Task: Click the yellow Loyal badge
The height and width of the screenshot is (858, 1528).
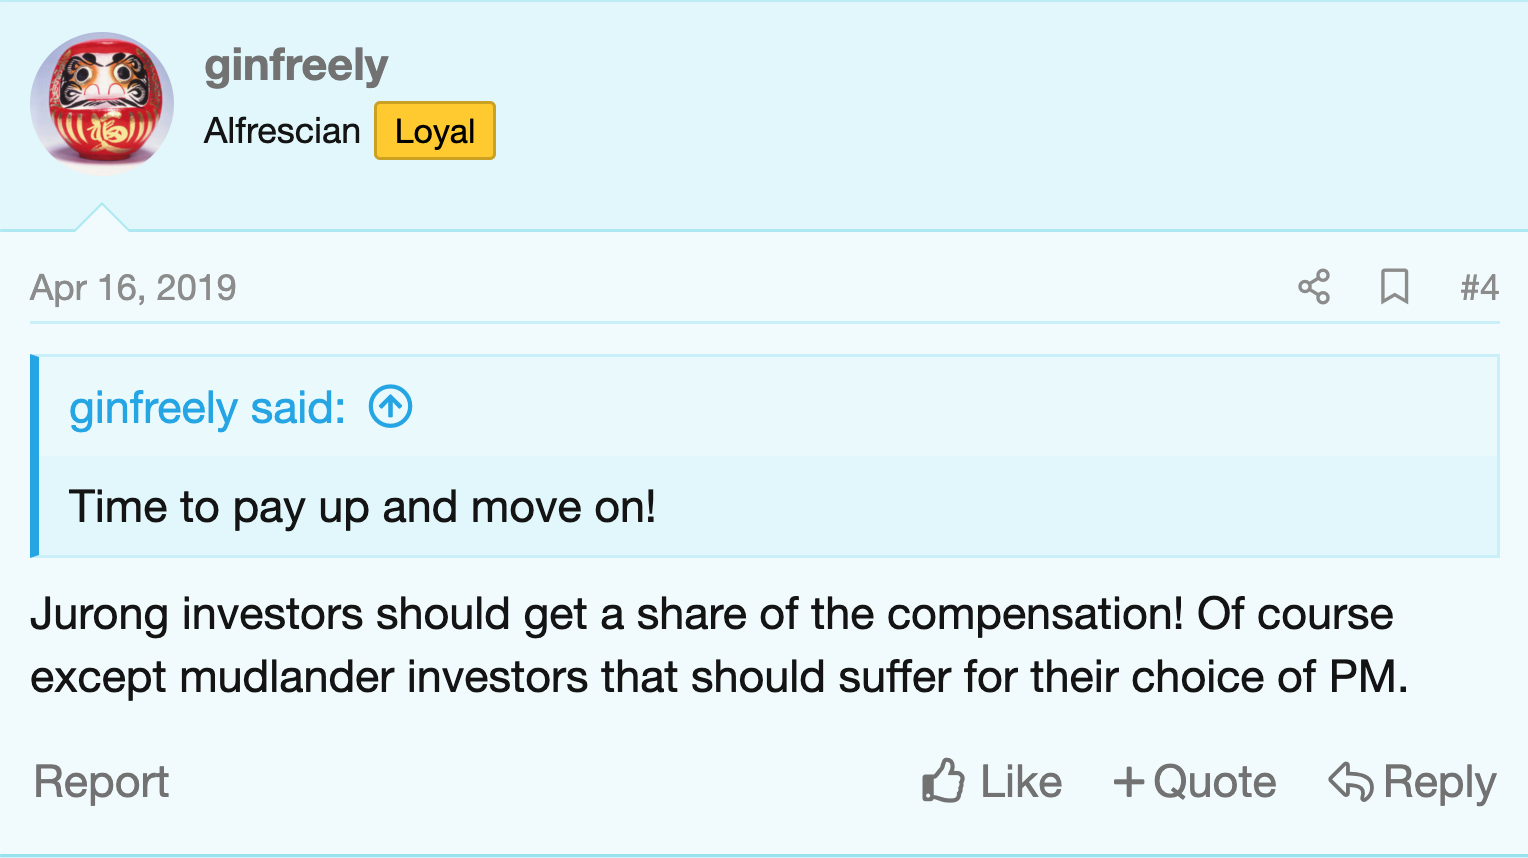Action: (435, 131)
